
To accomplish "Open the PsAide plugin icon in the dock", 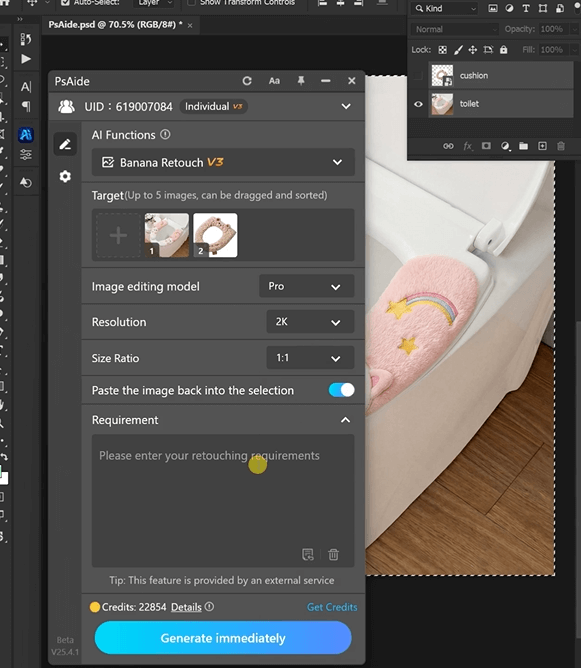I will click(26, 135).
